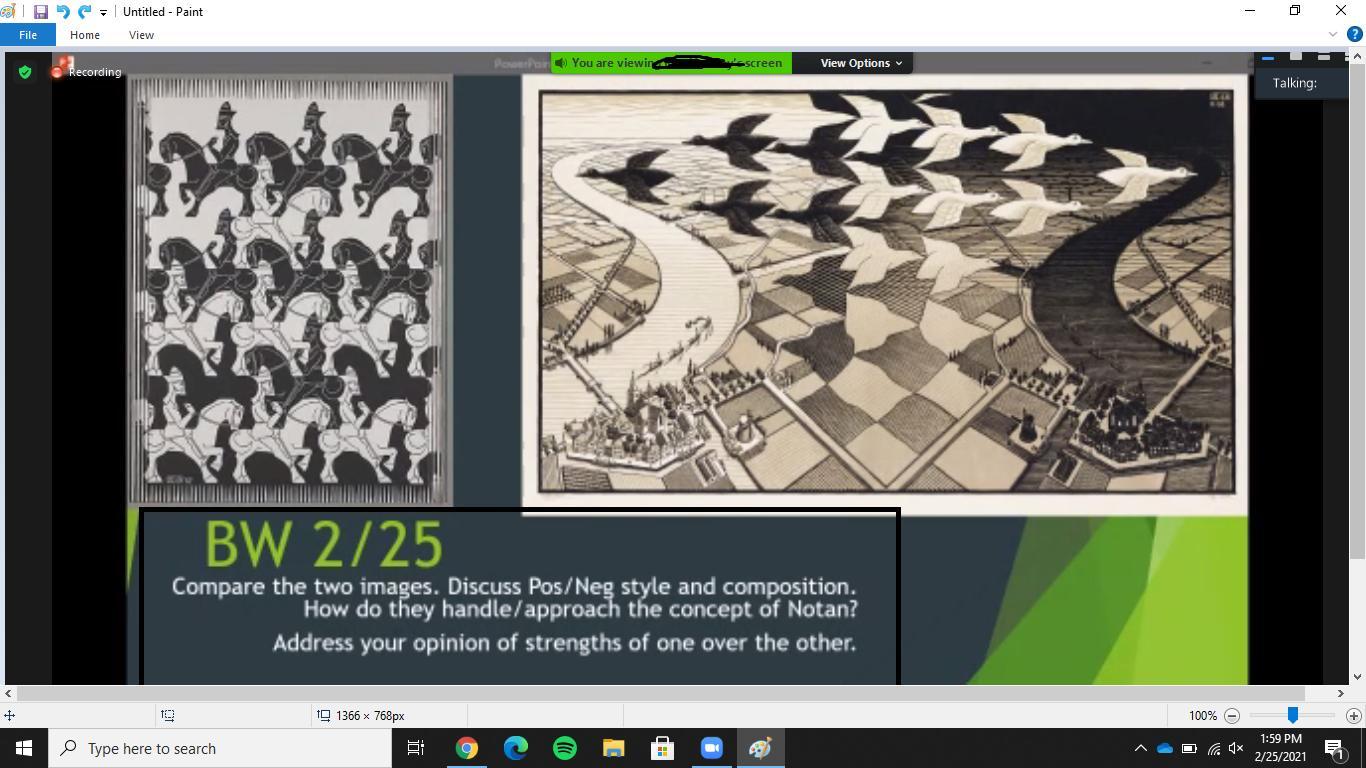
Task: Open the Paint application menu icon
Action: [x=8, y=12]
